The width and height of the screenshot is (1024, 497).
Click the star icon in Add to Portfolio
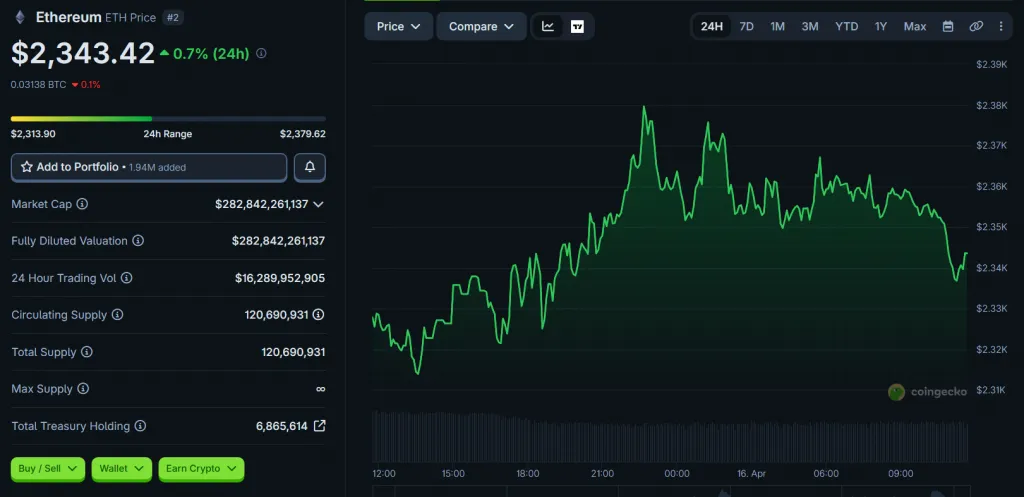[27, 167]
